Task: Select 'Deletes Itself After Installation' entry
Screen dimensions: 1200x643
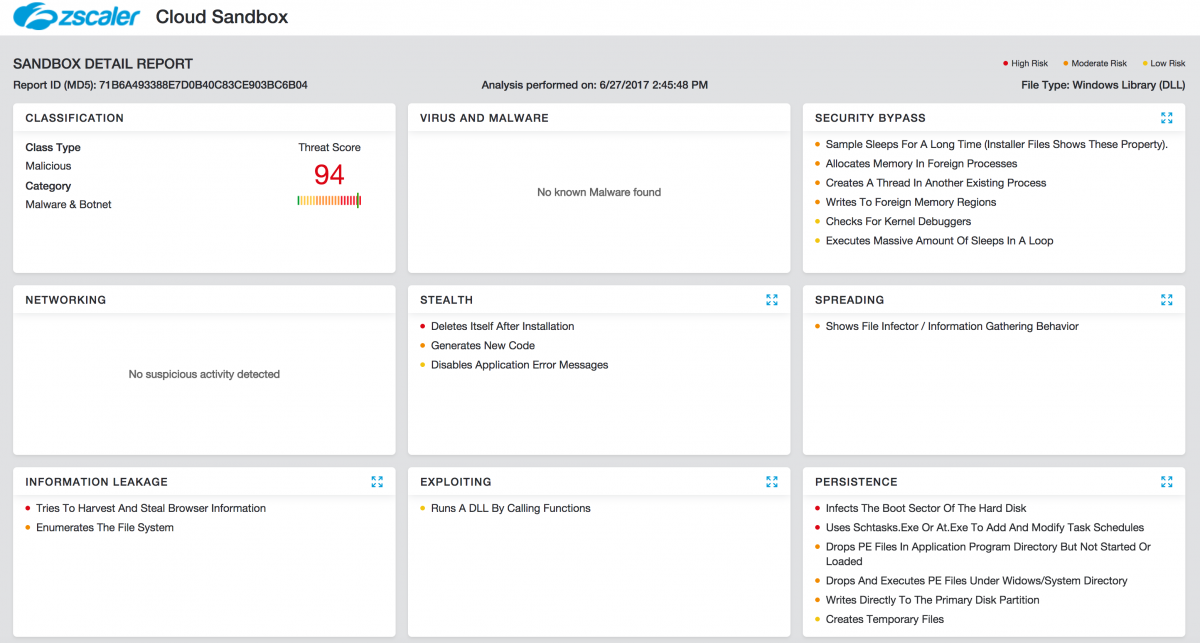Action: [x=502, y=326]
